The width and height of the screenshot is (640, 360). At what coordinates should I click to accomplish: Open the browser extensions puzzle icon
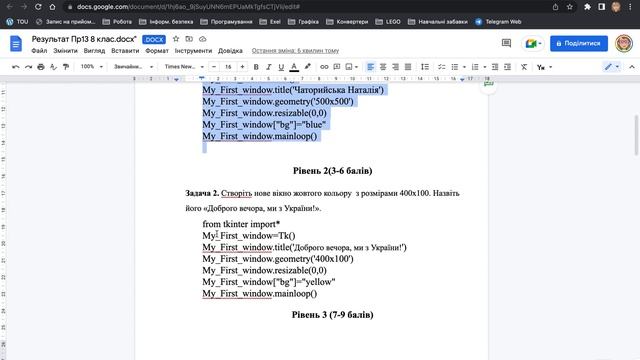coord(587,7)
